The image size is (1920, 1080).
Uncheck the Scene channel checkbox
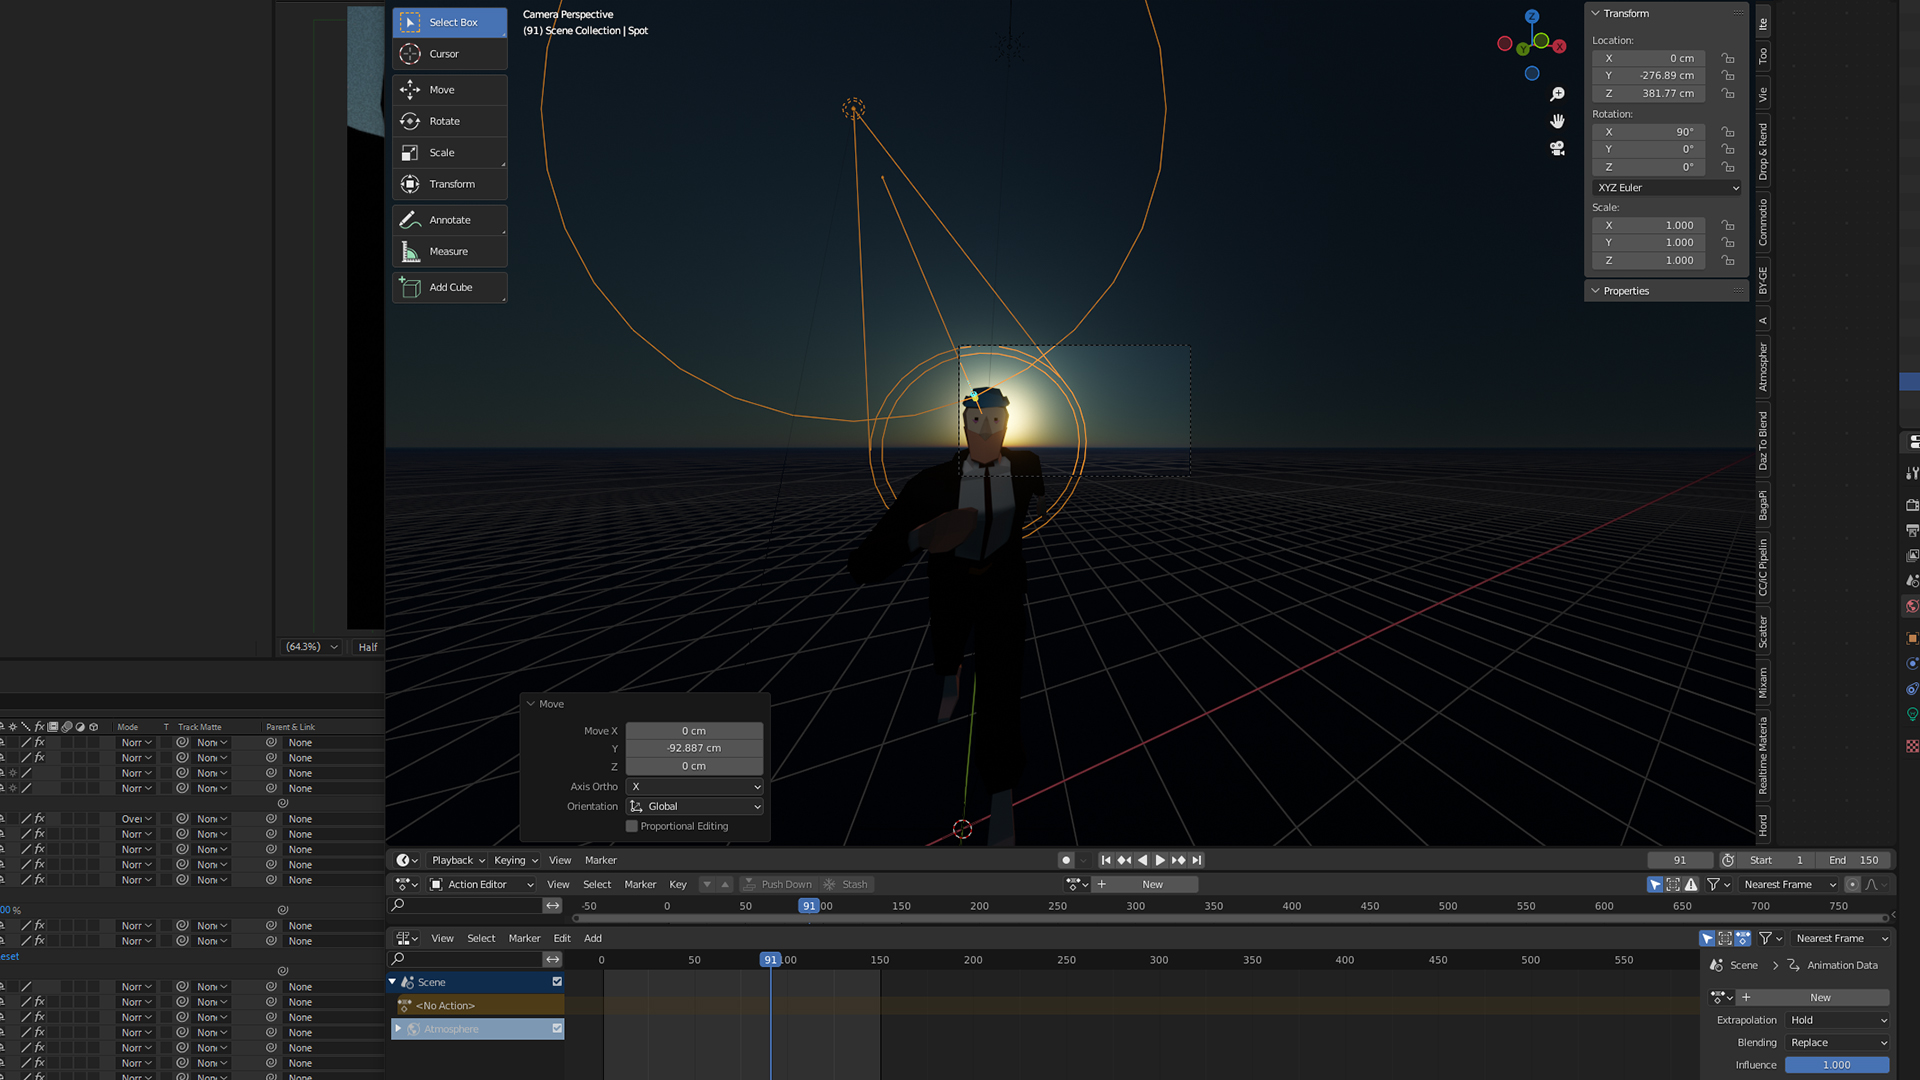click(557, 982)
